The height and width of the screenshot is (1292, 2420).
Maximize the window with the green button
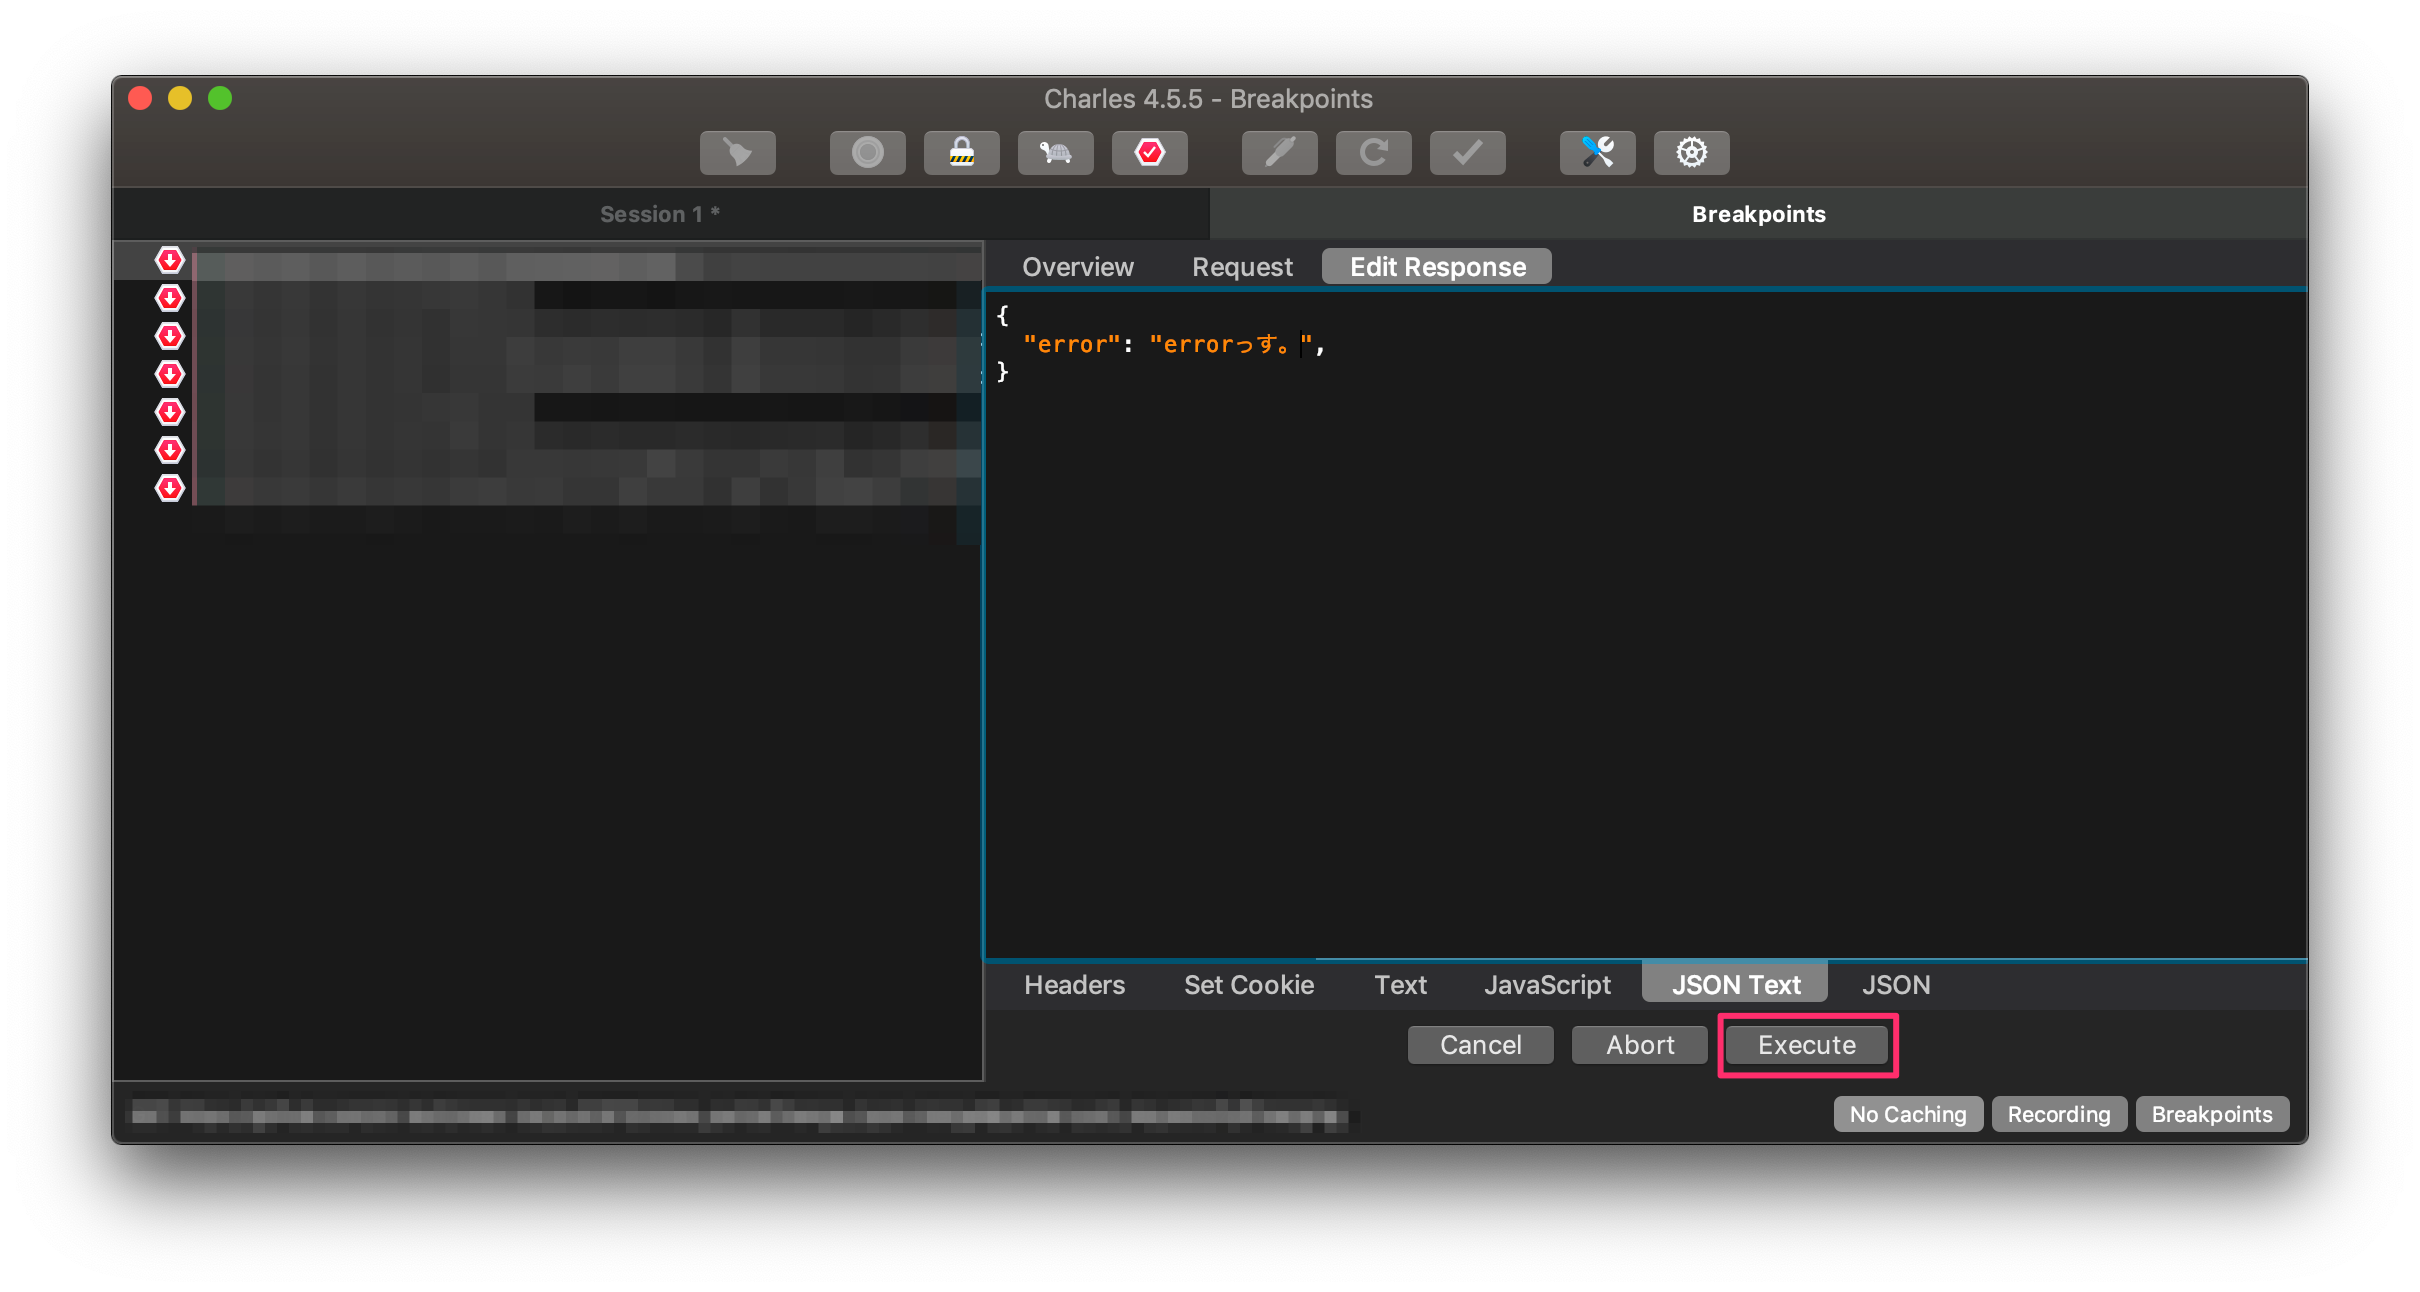tap(220, 98)
